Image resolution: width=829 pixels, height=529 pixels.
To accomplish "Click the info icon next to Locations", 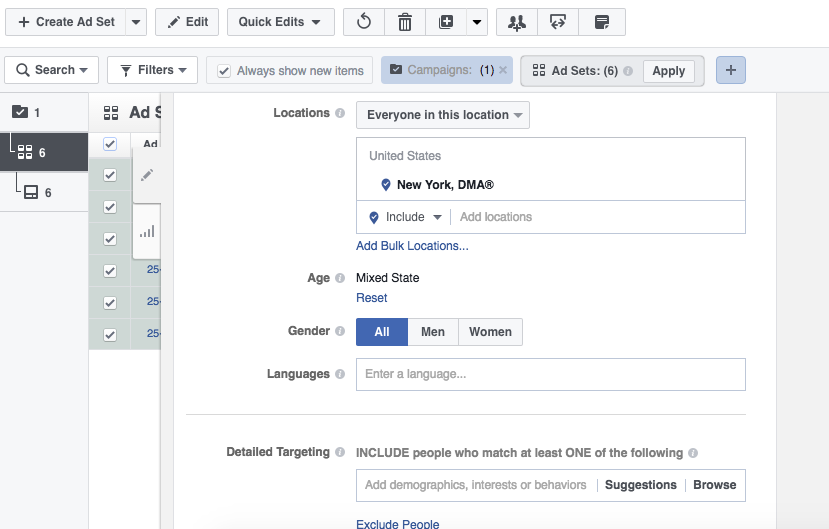I will coord(340,114).
